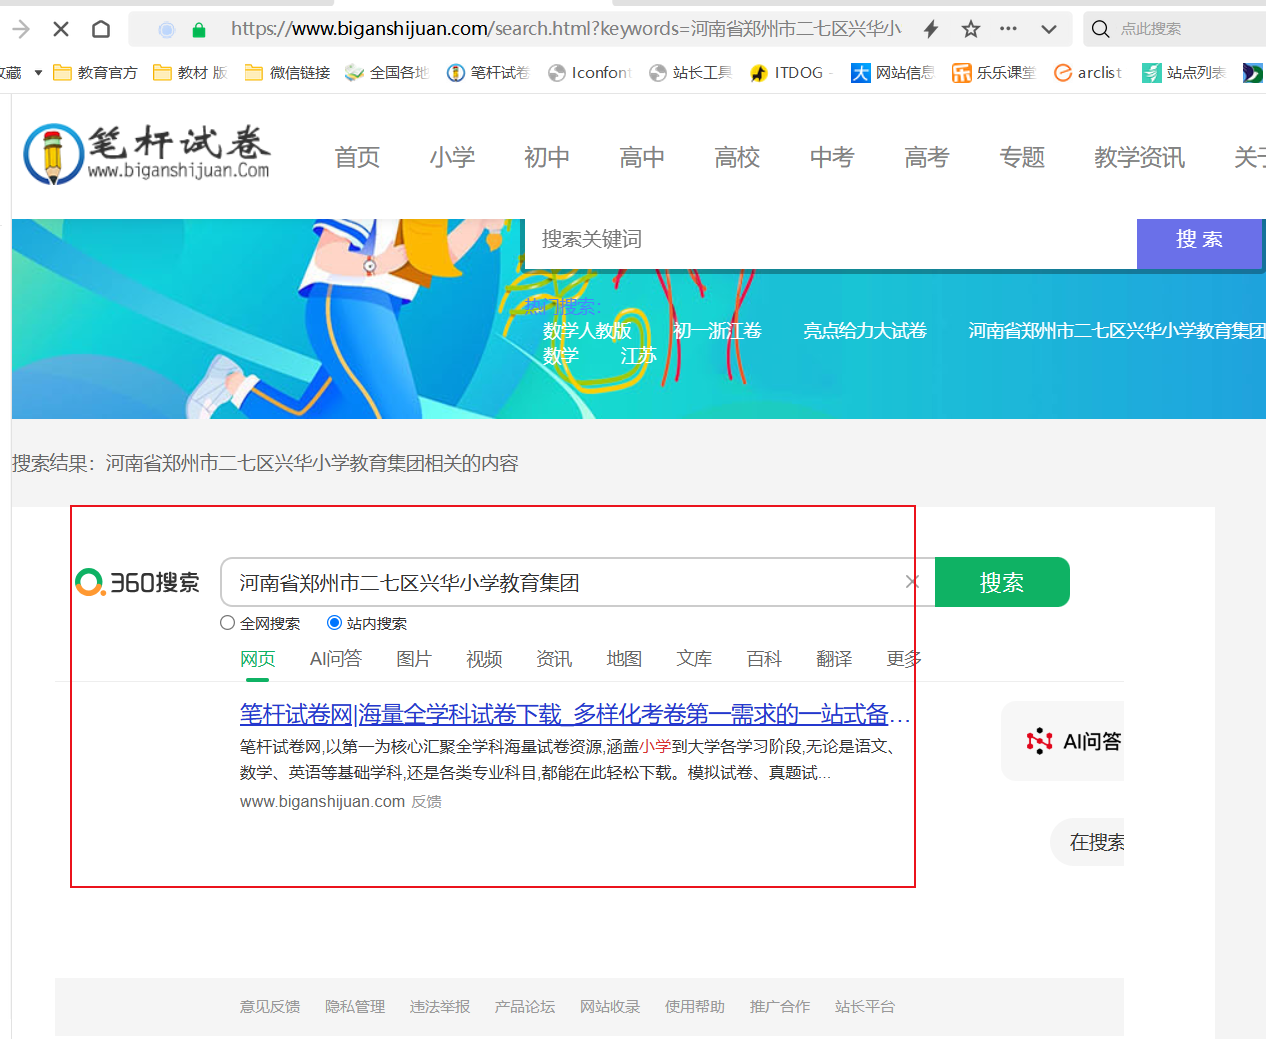Open 高中 navigation menu
Viewport: 1266px width, 1039px height.
[642, 157]
